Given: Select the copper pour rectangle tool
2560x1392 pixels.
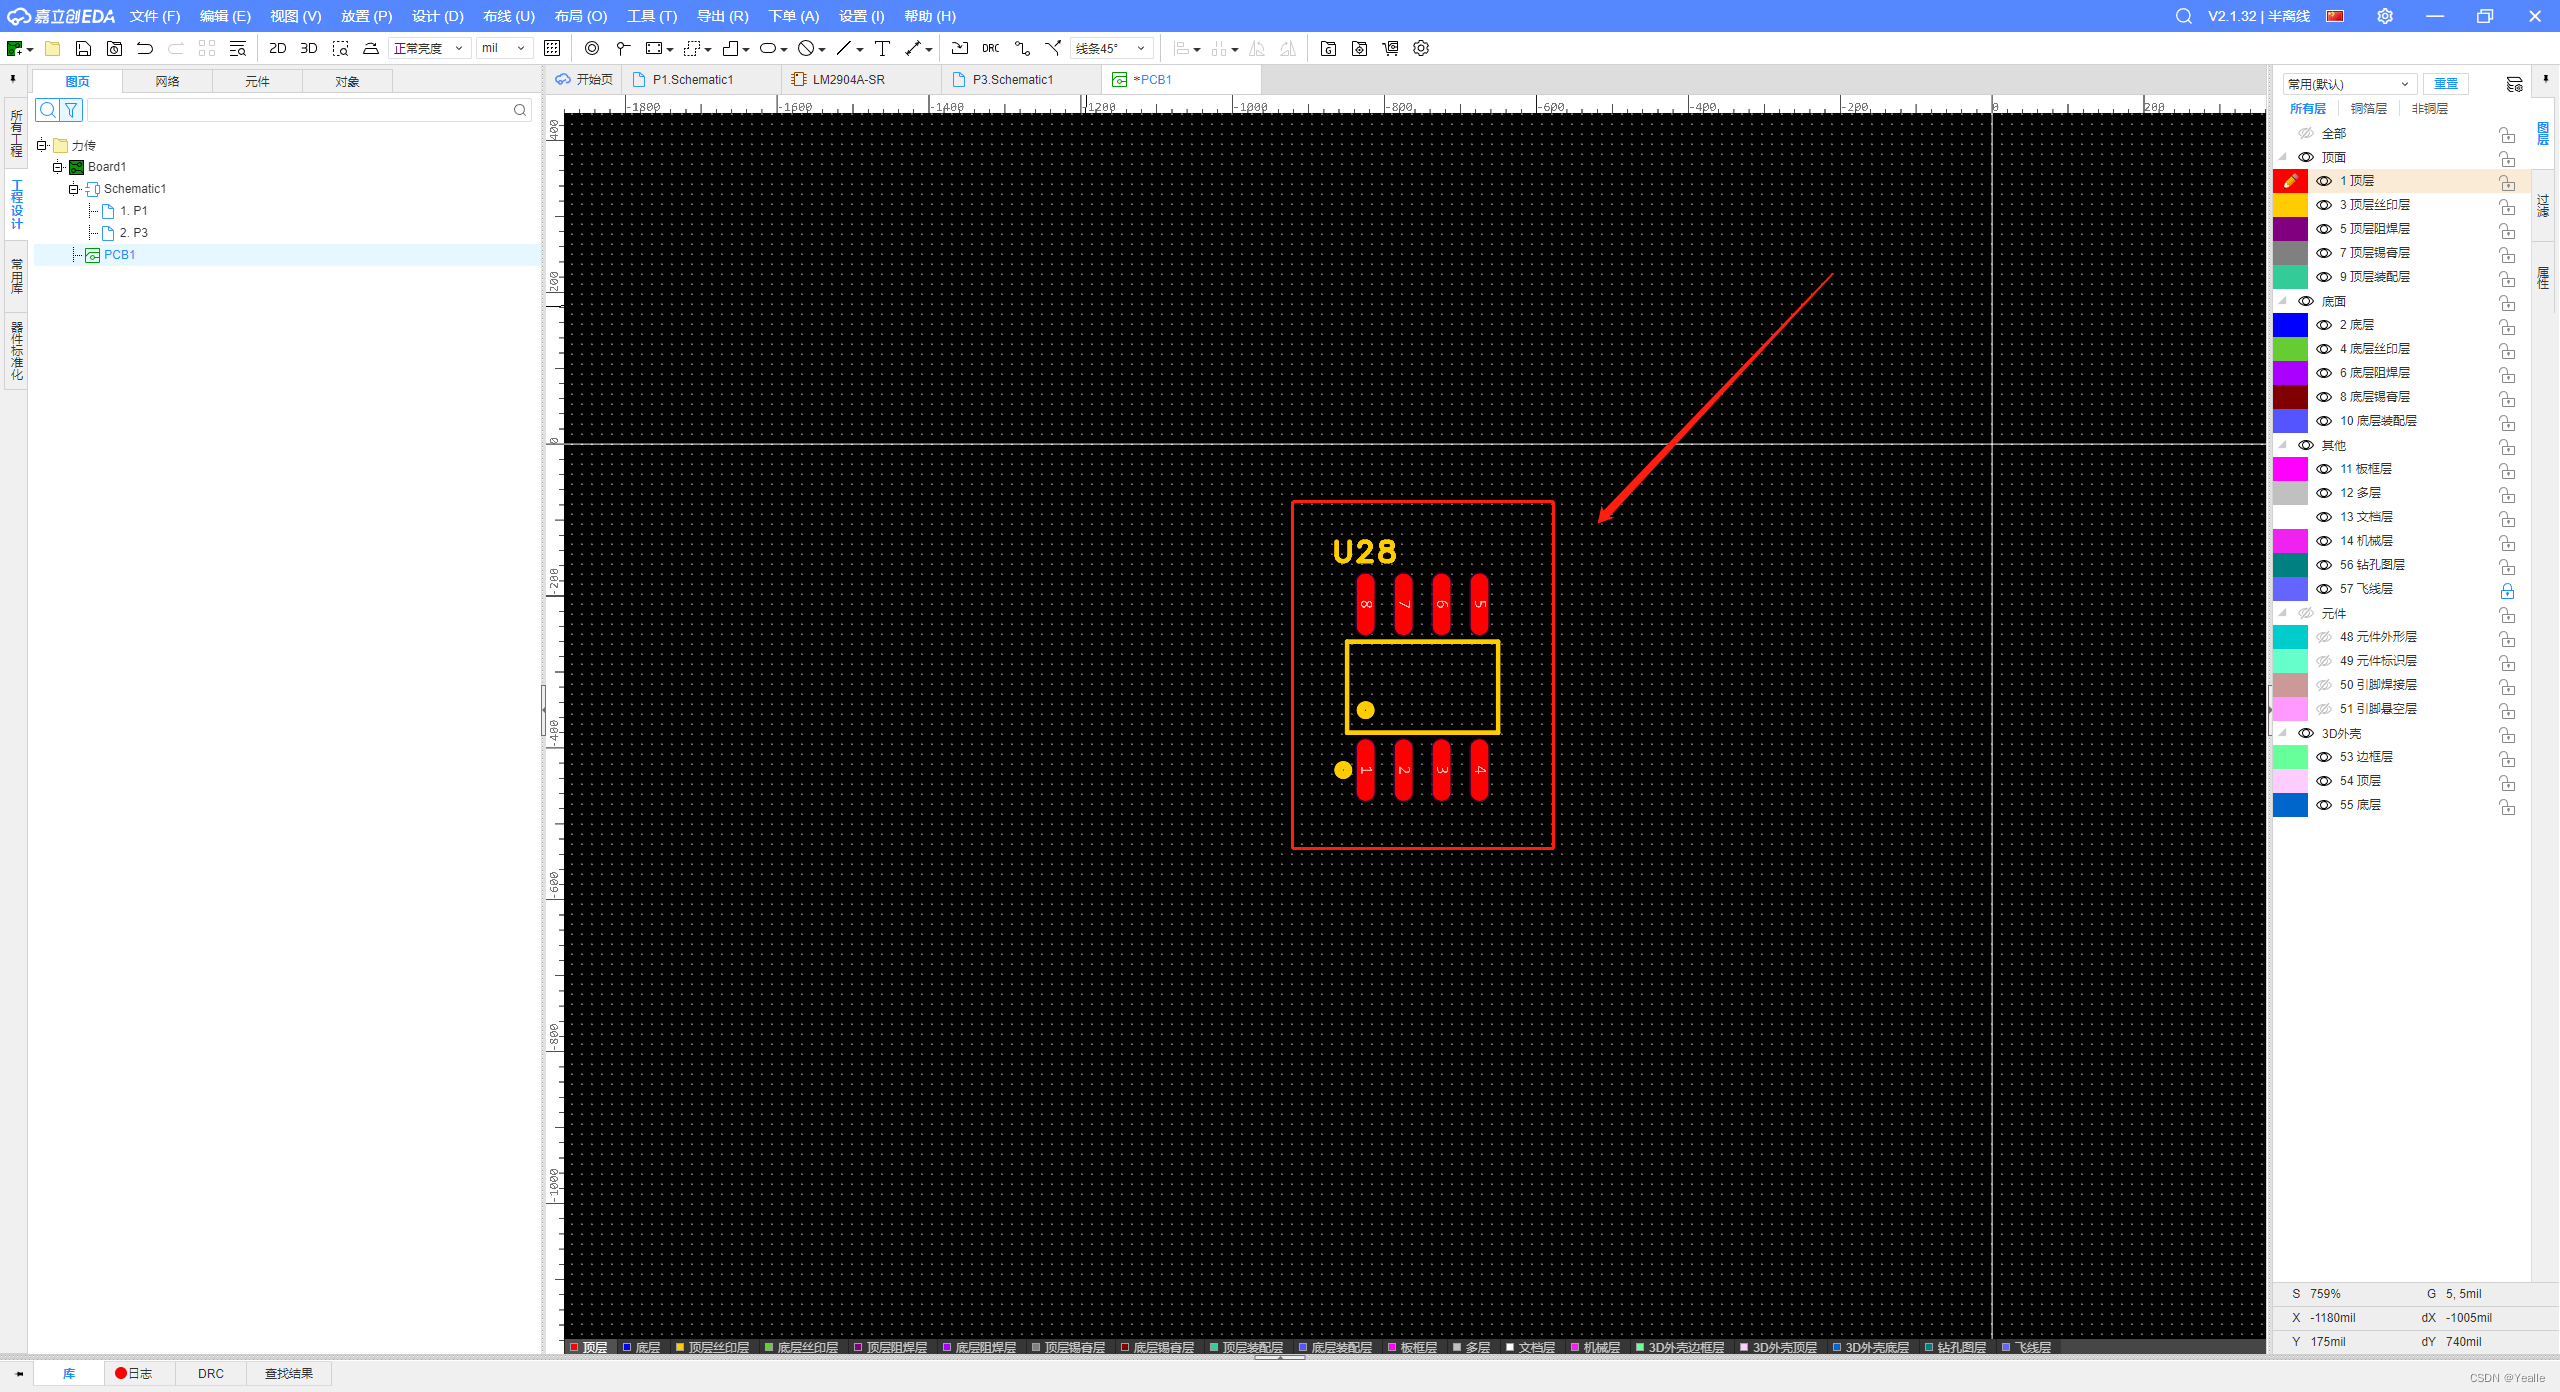Looking at the screenshot, I should tap(655, 48).
